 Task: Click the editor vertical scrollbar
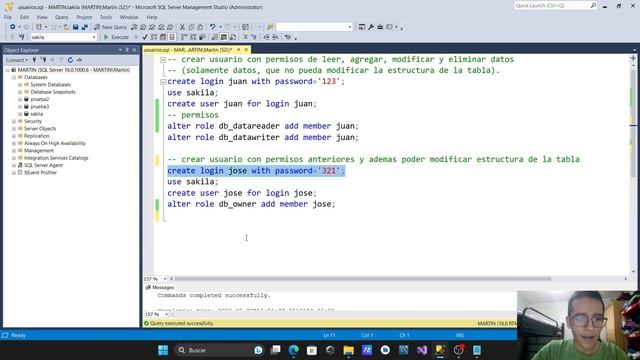pyautogui.click(x=633, y=124)
